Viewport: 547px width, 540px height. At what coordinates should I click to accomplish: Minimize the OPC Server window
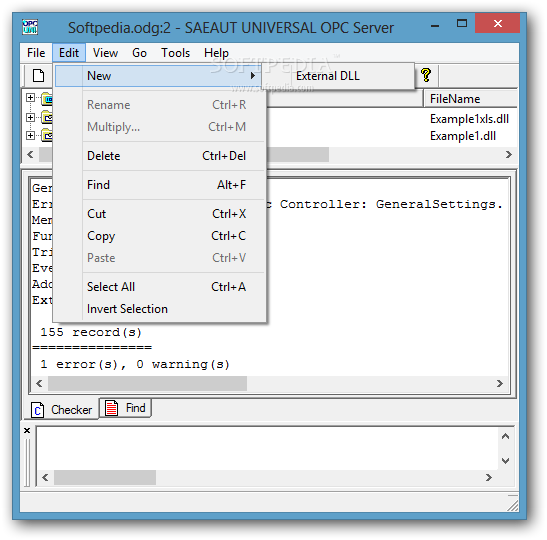click(435, 24)
